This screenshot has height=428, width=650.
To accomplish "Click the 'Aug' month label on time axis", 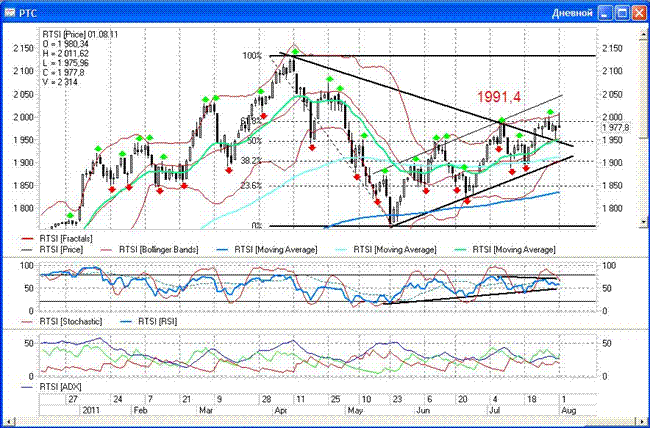I will [x=568, y=411].
